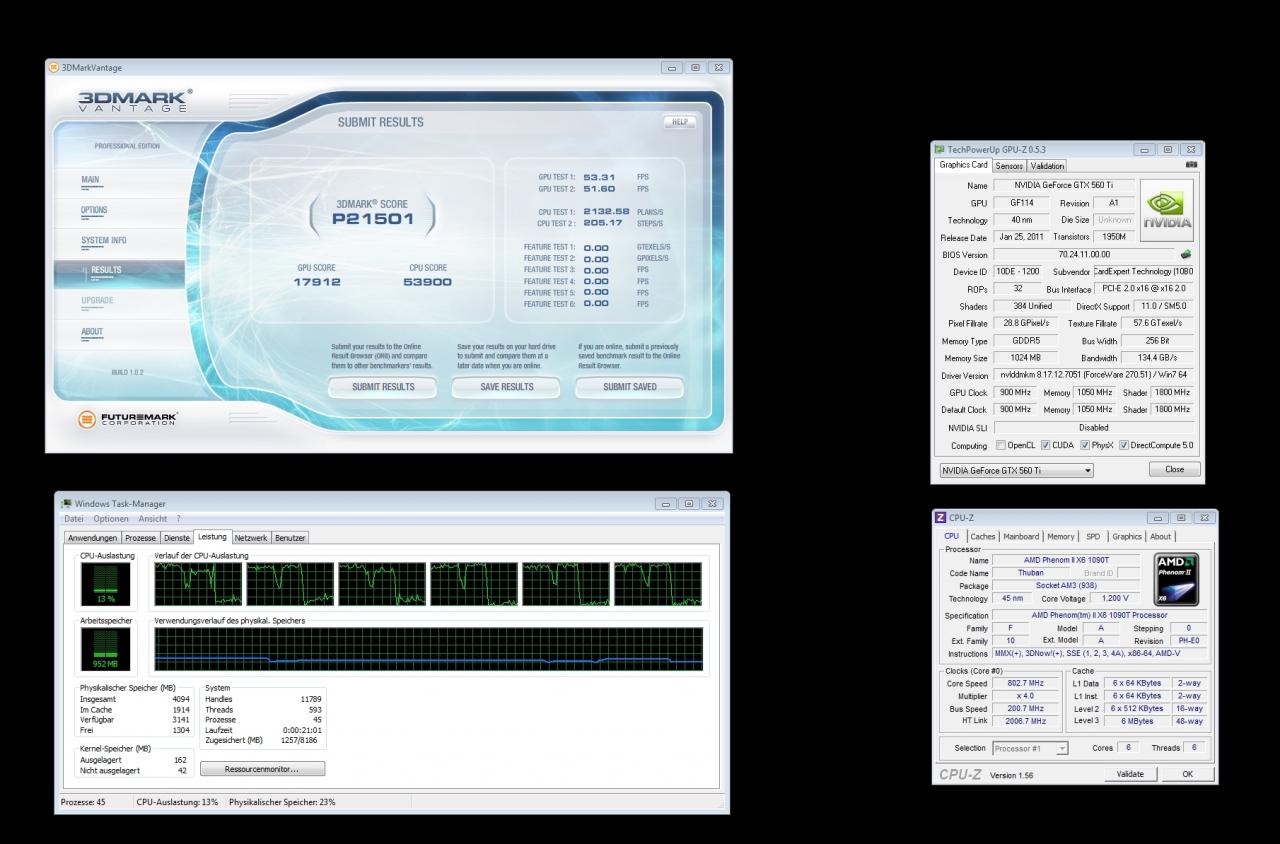
Task: Open the Graphics tab in CPU-Z
Action: click(x=1127, y=537)
